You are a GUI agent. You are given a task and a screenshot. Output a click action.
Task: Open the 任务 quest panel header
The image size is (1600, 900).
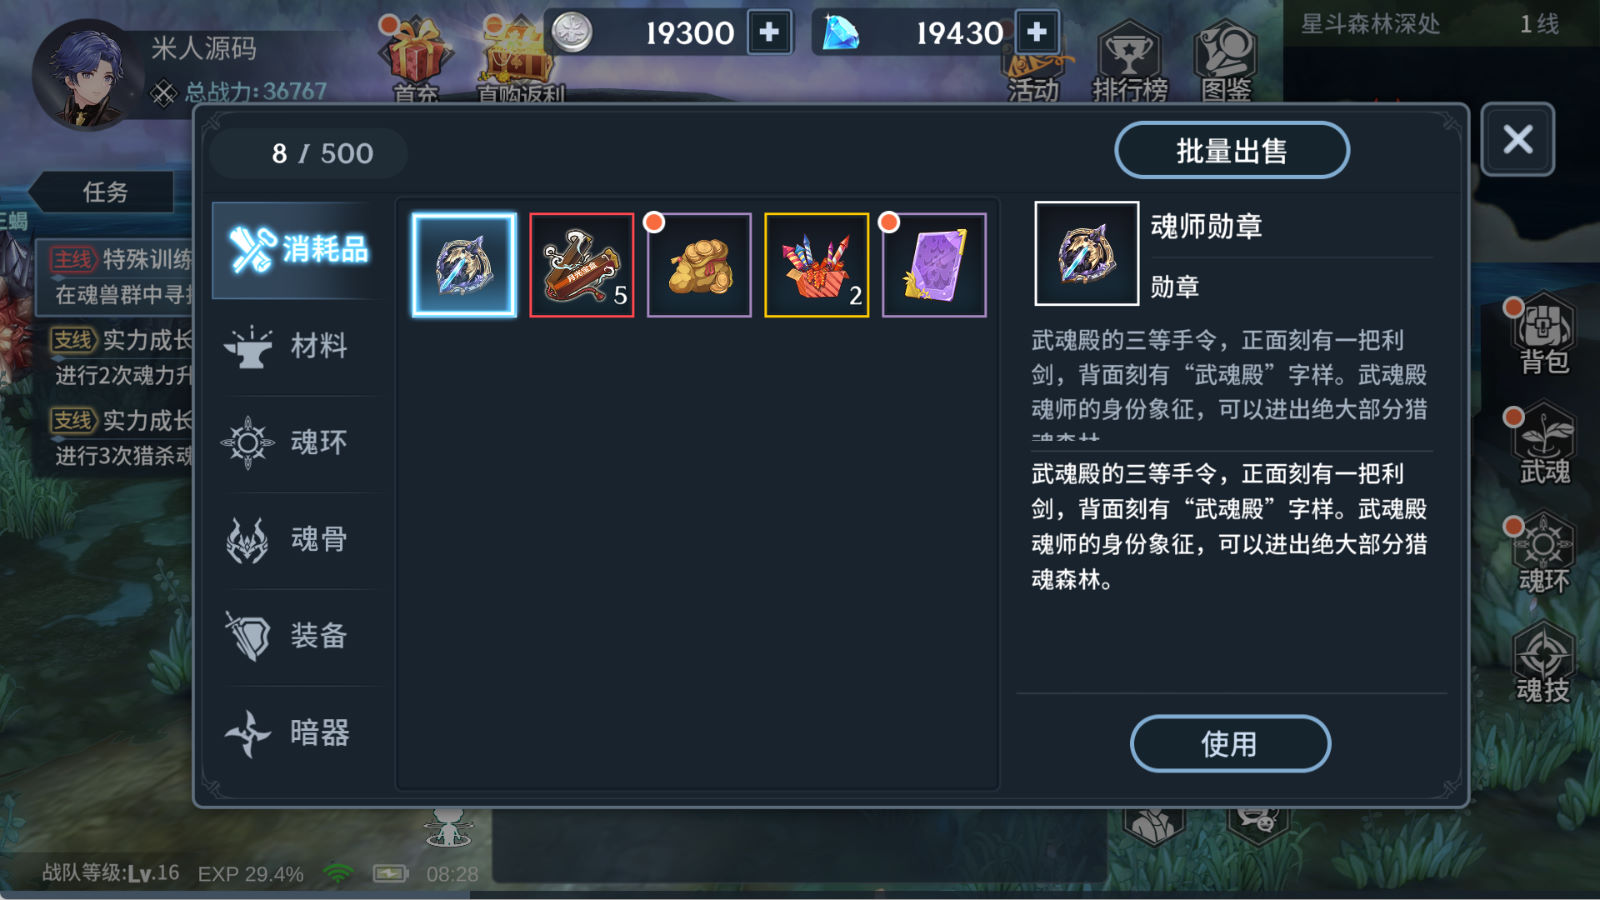pyautogui.click(x=104, y=192)
